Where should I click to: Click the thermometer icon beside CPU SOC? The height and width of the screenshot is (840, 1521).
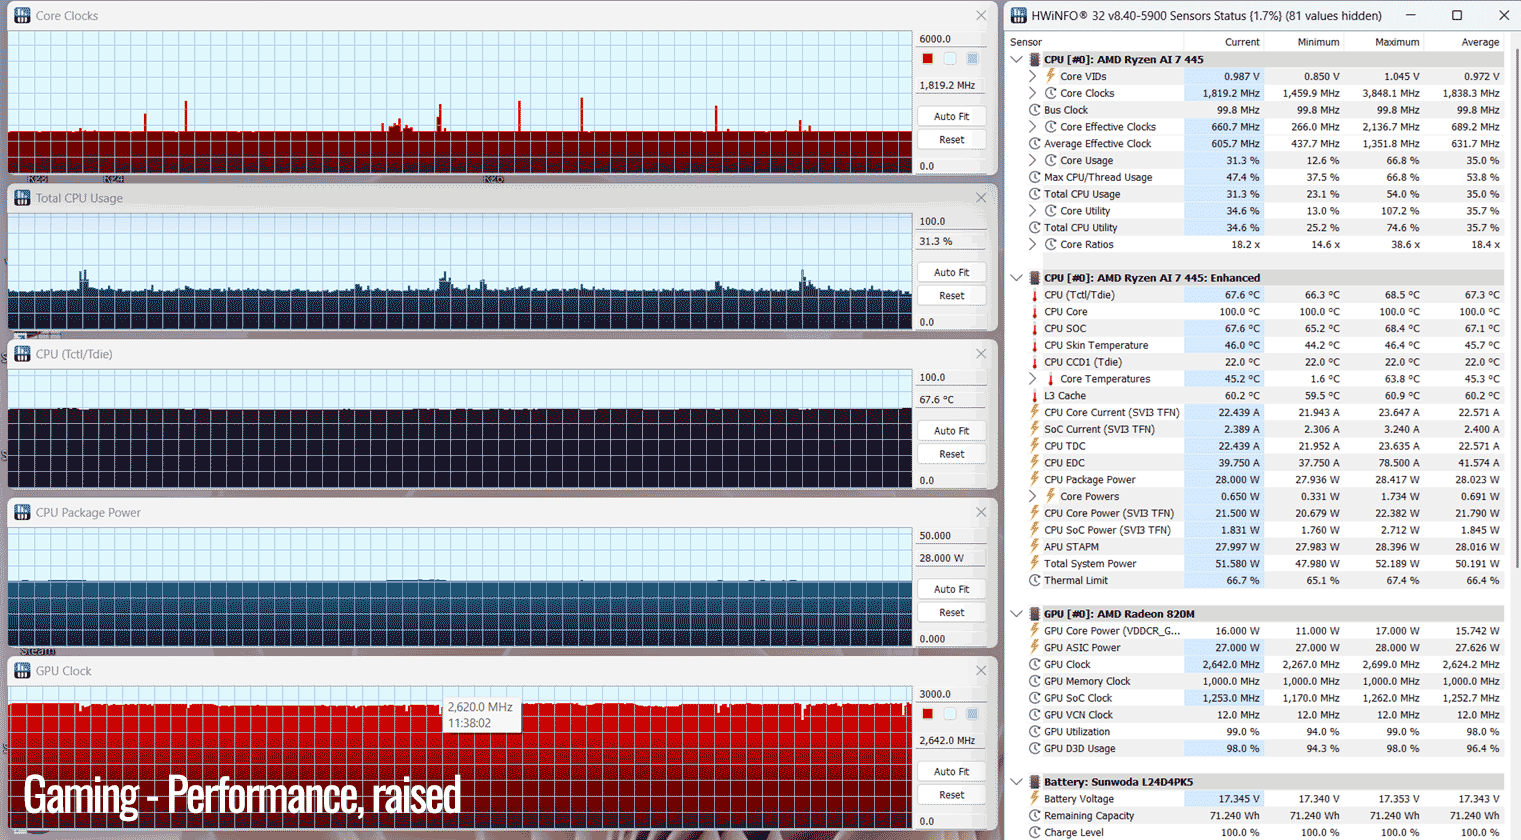[1035, 329]
